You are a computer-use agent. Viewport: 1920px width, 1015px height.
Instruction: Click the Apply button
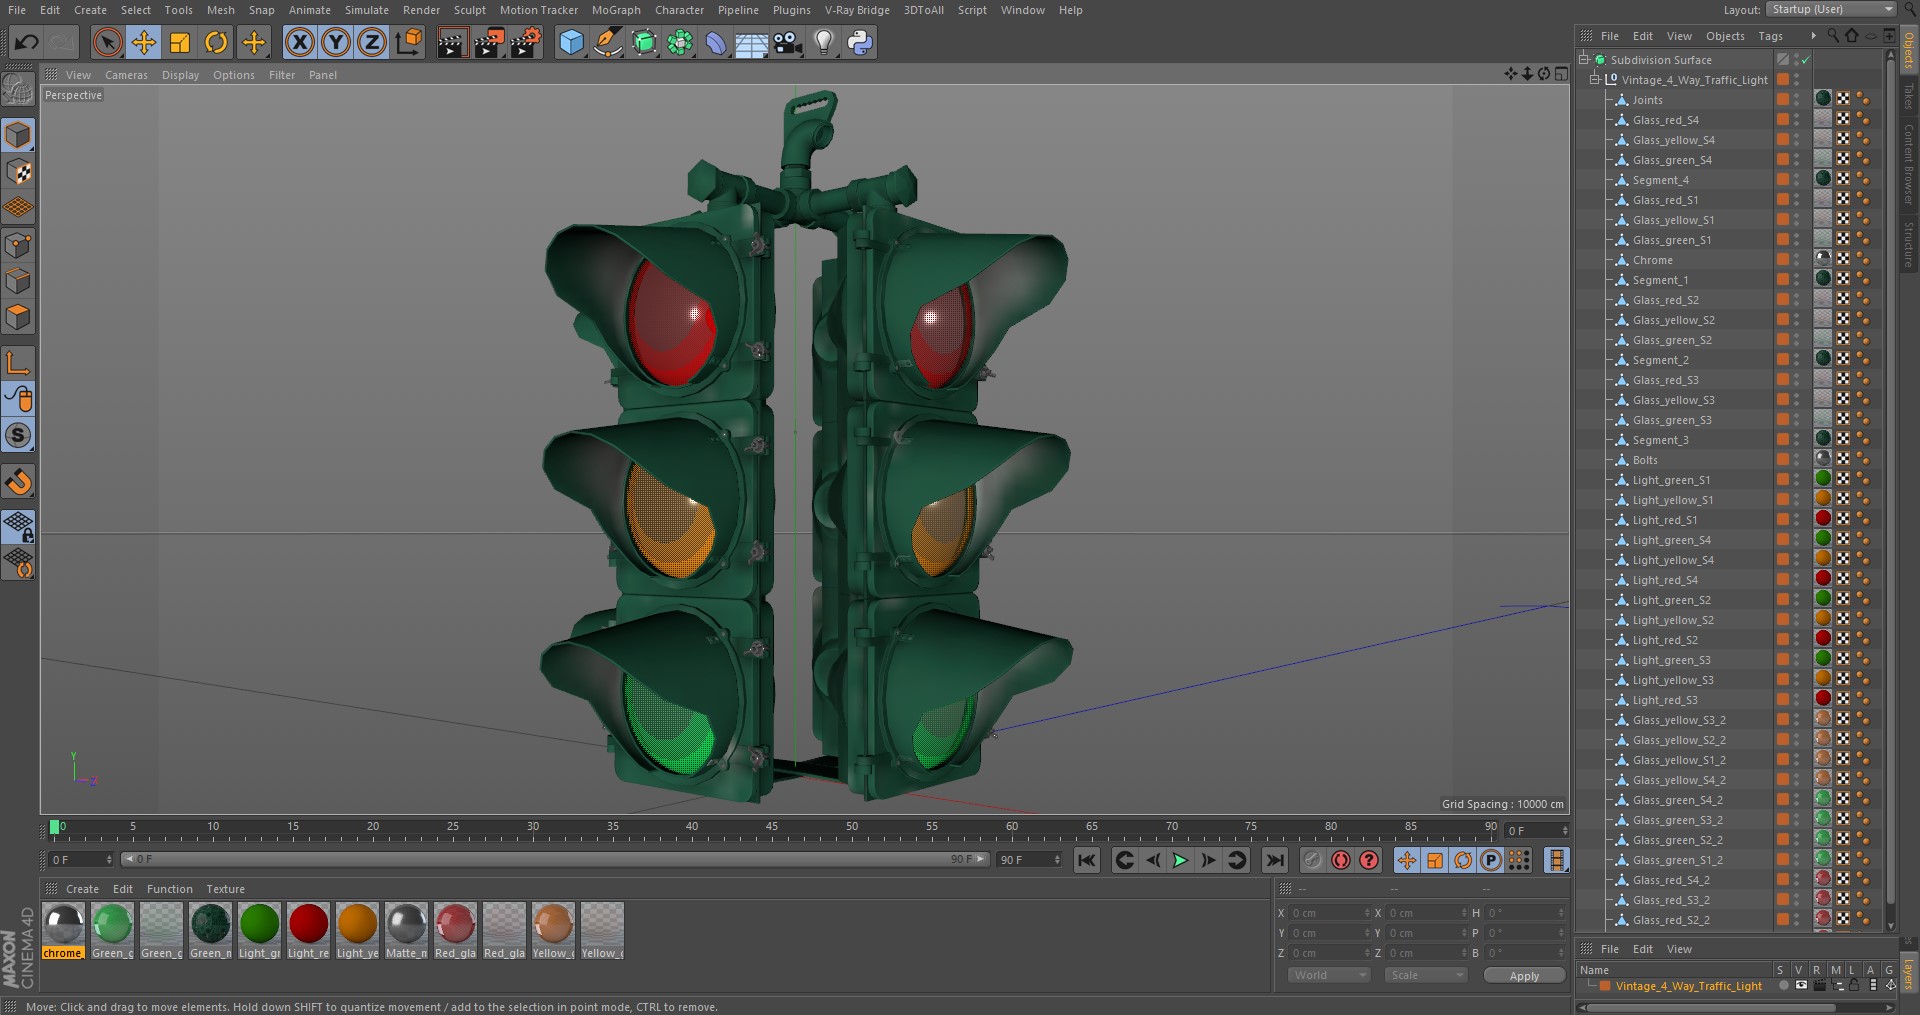pyautogui.click(x=1524, y=976)
